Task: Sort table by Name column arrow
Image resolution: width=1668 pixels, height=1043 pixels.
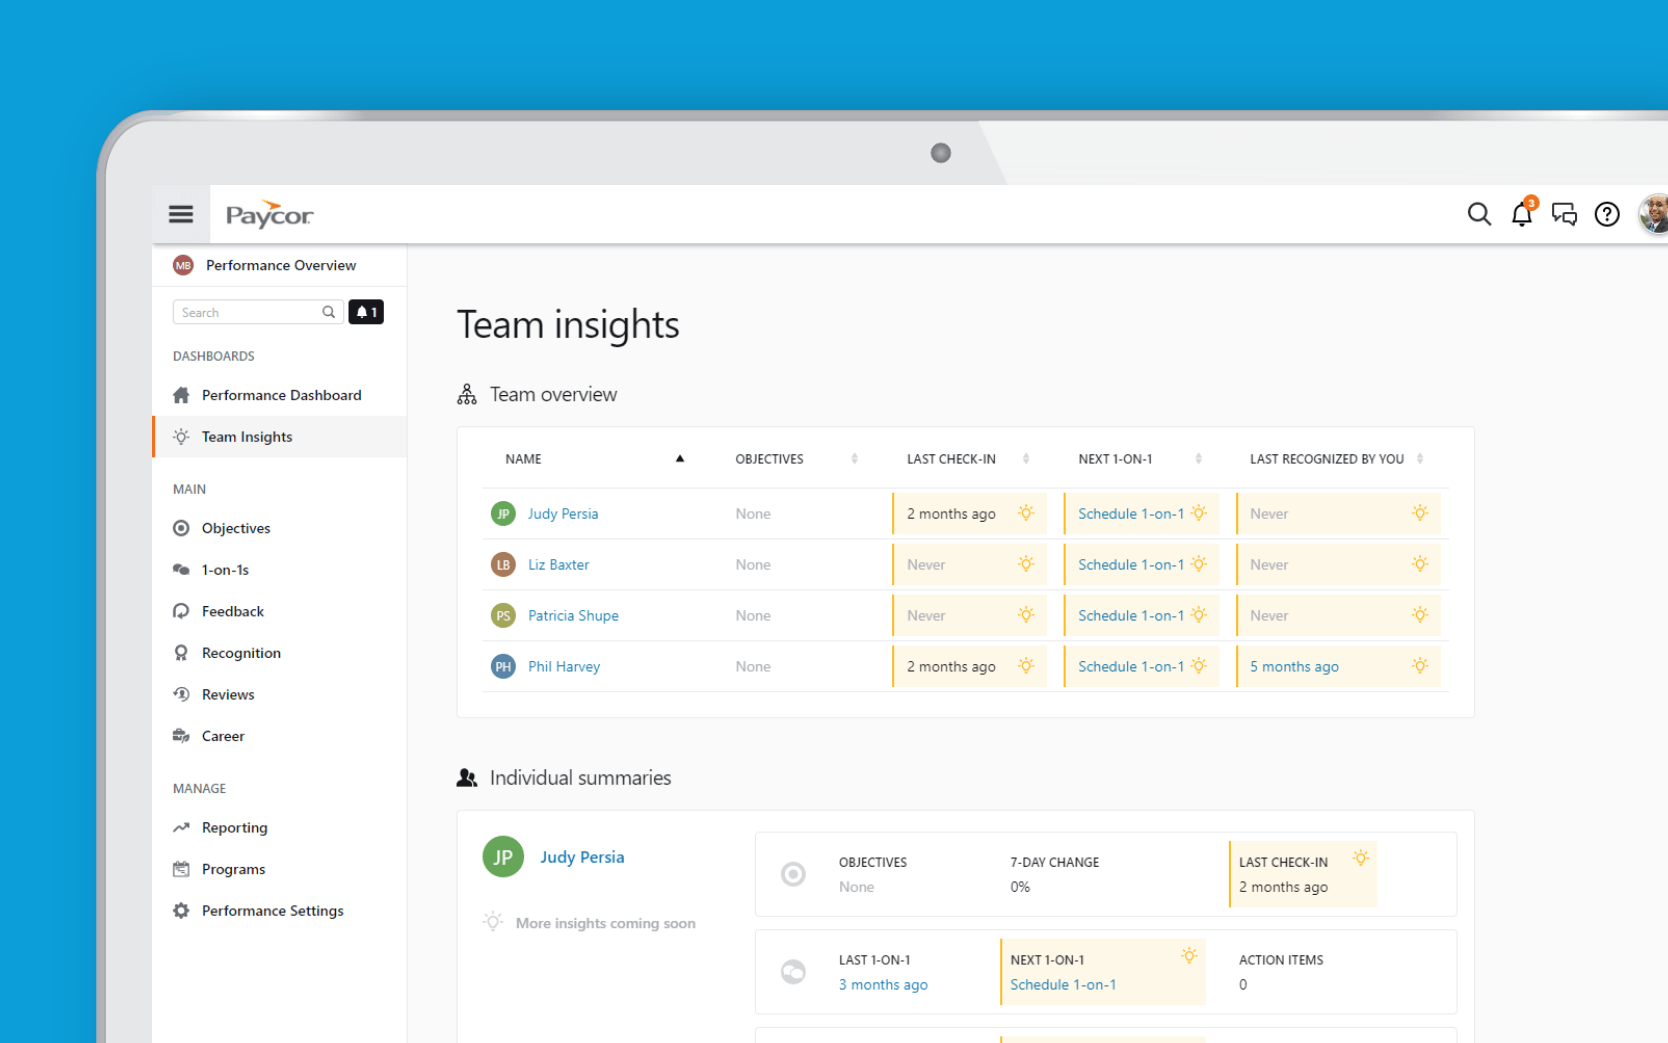Action: pyautogui.click(x=680, y=459)
